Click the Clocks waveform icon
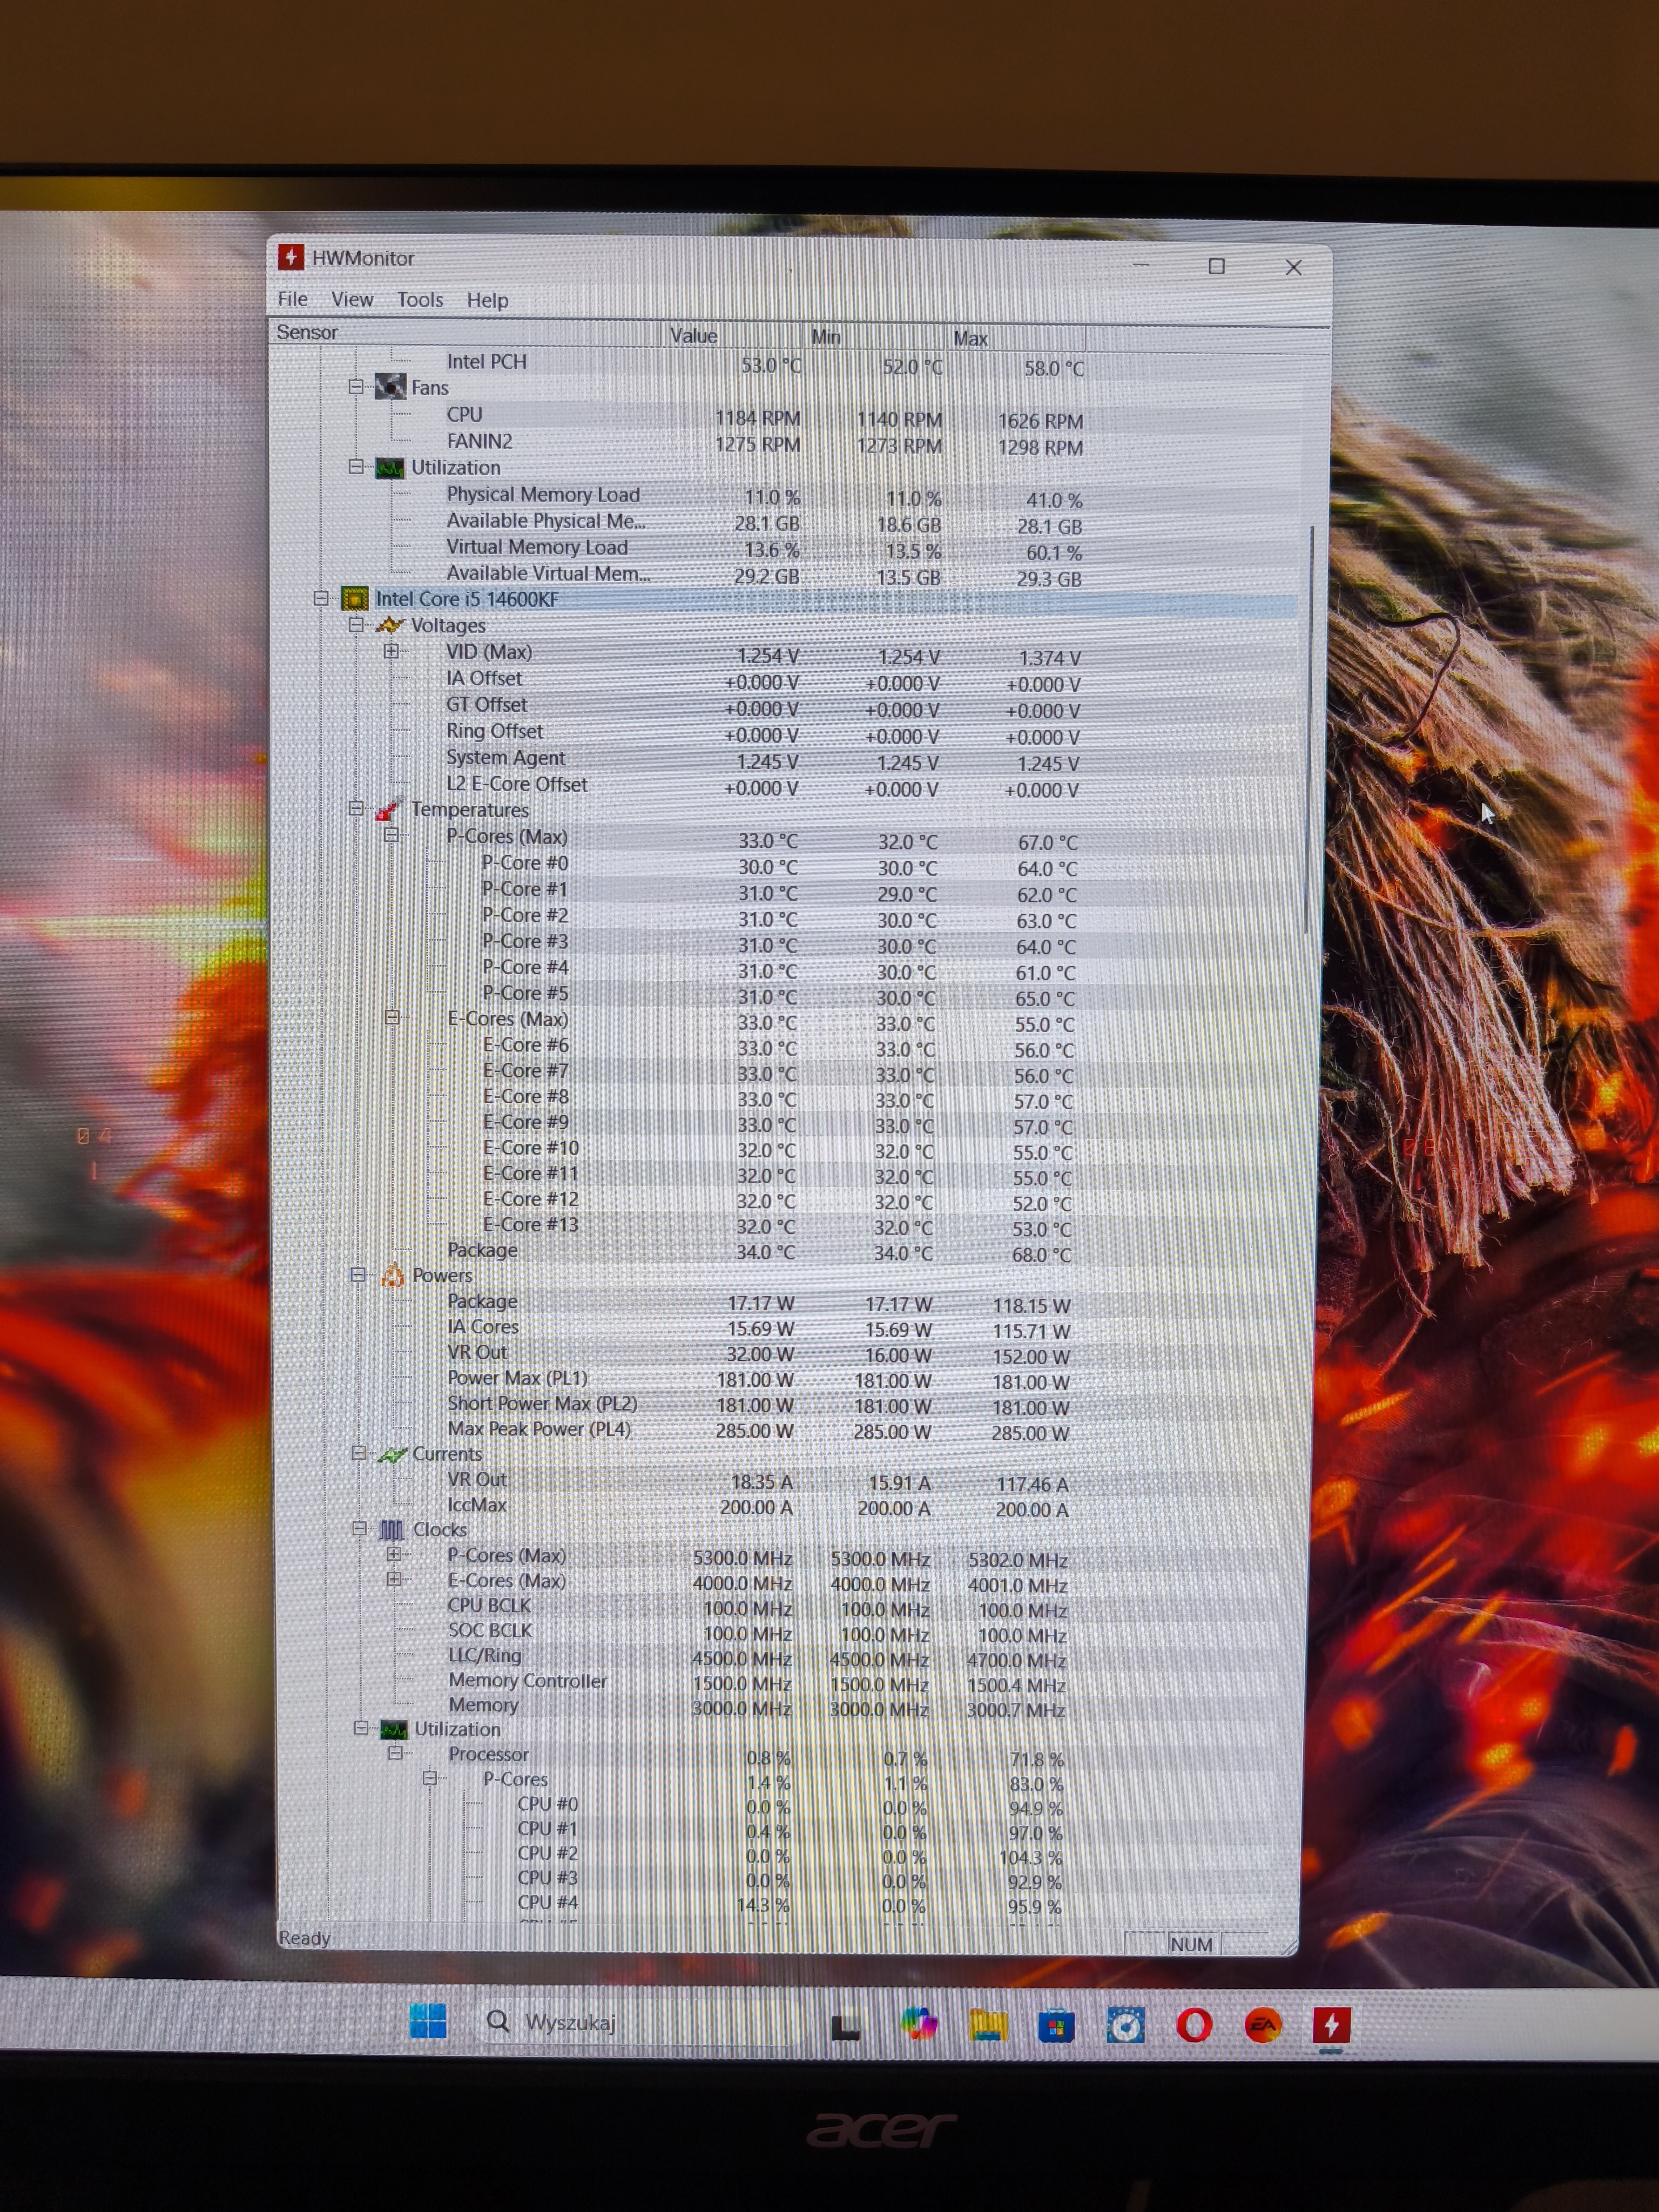 click(x=393, y=1530)
